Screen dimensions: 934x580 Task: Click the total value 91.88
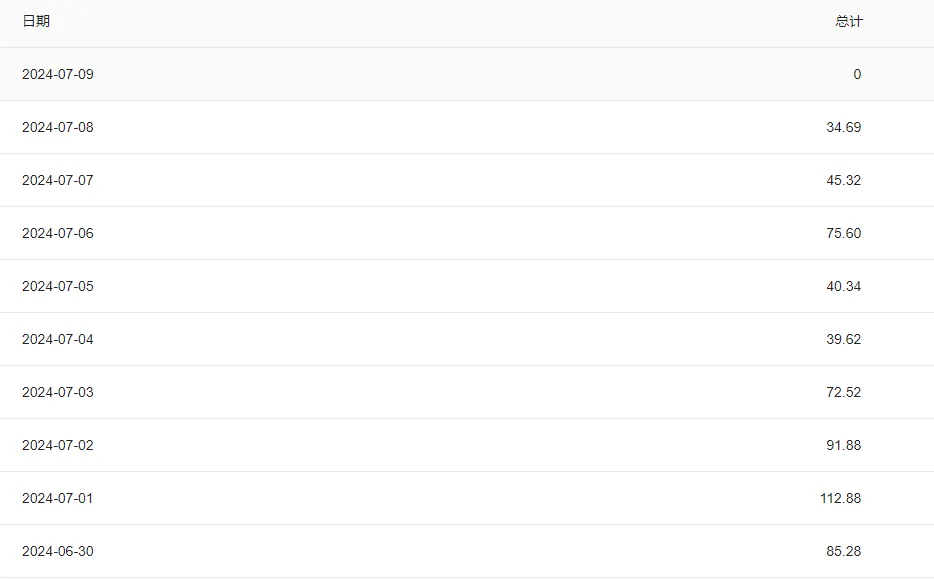[843, 445]
